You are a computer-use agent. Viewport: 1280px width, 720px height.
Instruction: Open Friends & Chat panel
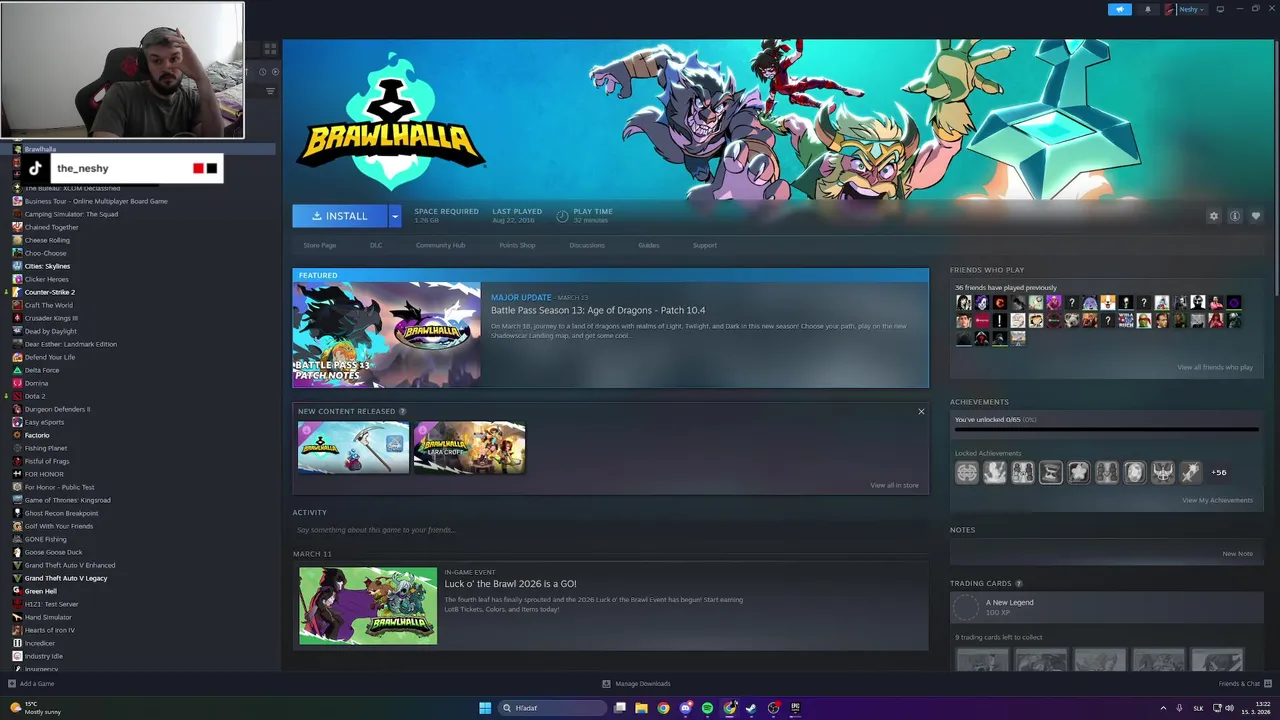(1244, 684)
